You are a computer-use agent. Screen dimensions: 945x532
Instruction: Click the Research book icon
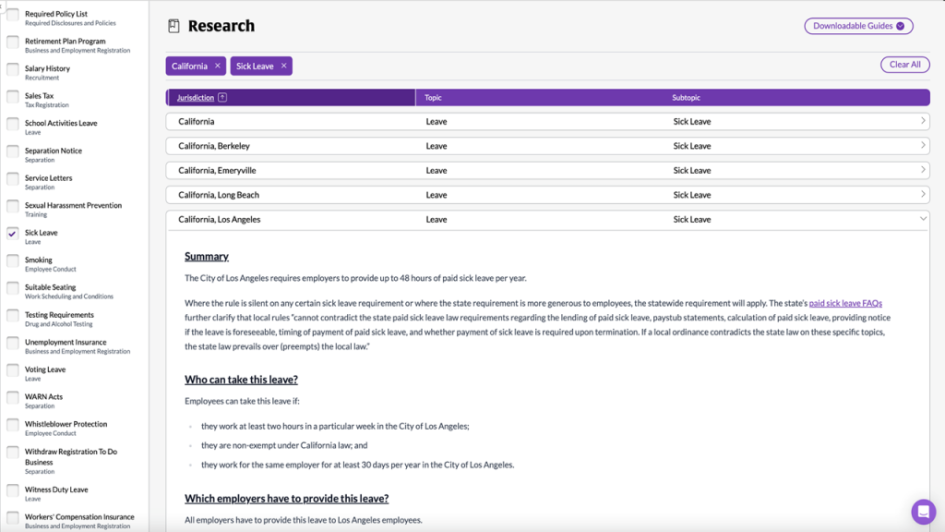pos(174,26)
